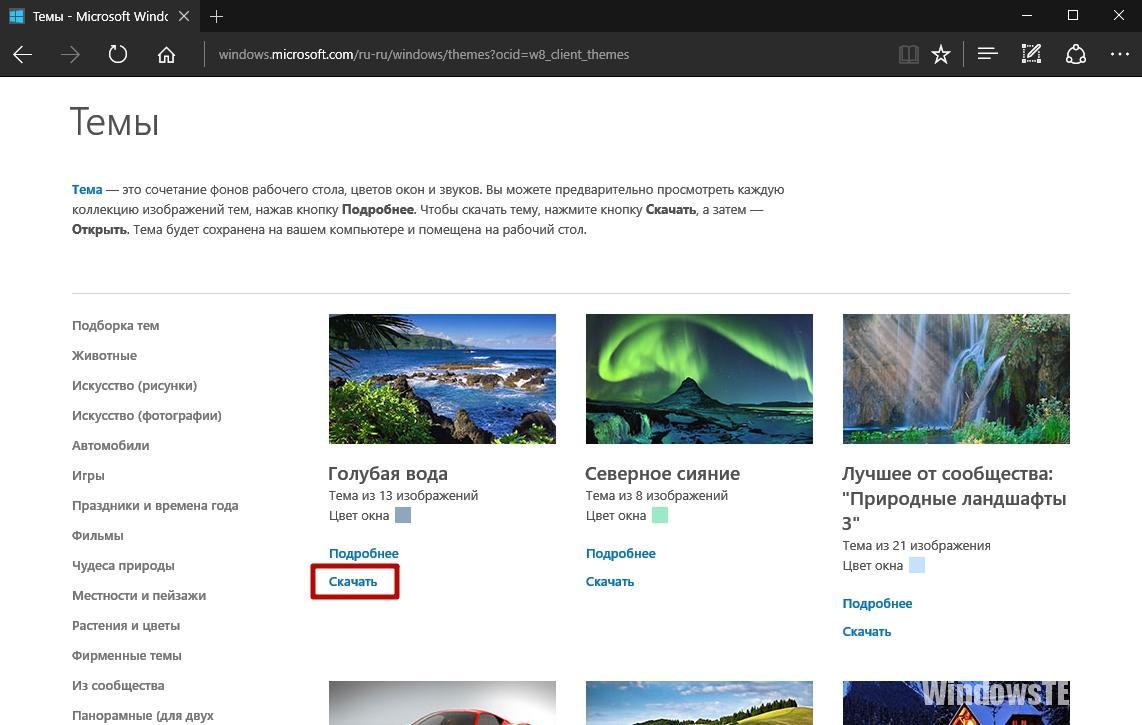Image resolution: width=1142 pixels, height=725 pixels.
Task: Click the forward navigation arrow
Action: pyautogui.click(x=70, y=55)
